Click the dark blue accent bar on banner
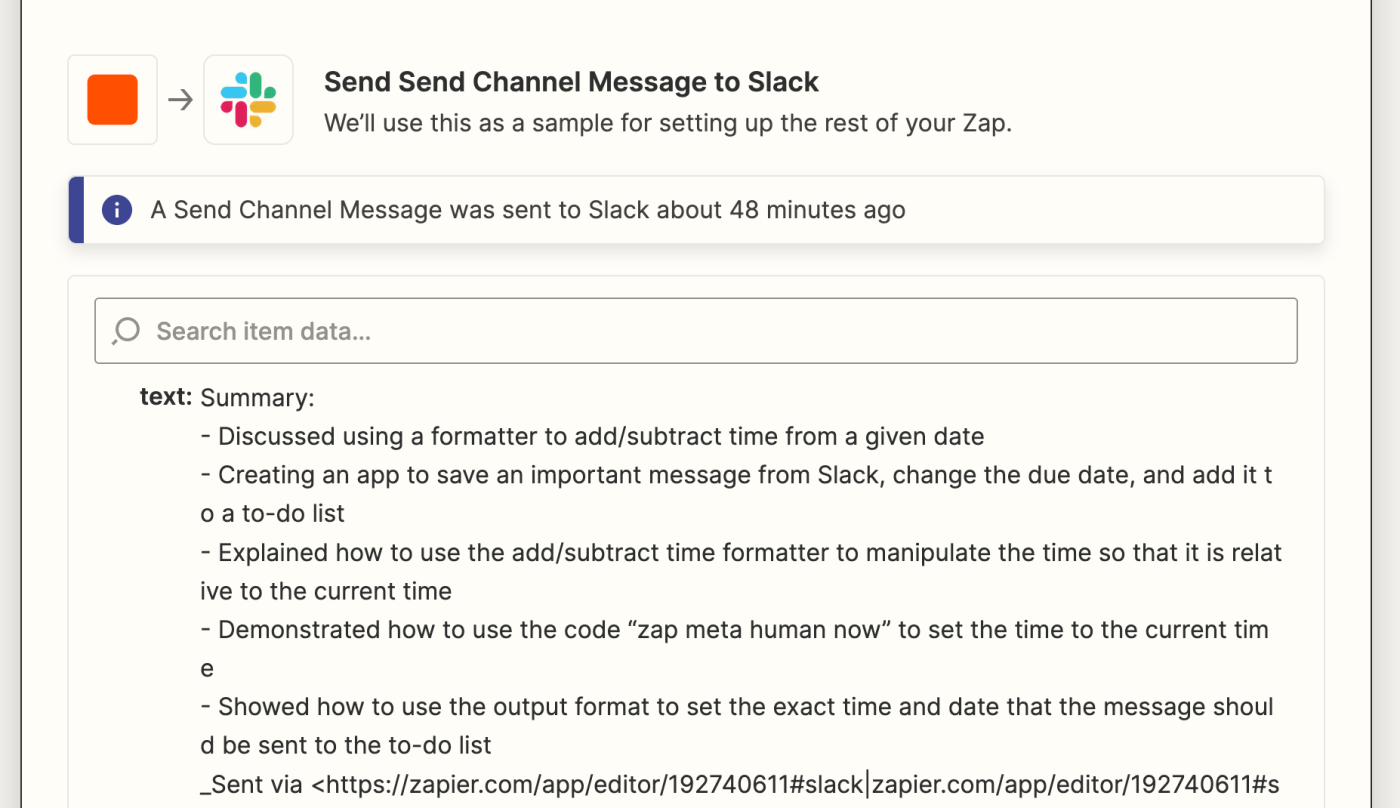The height and width of the screenshot is (808, 1400). pyautogui.click(x=76, y=210)
